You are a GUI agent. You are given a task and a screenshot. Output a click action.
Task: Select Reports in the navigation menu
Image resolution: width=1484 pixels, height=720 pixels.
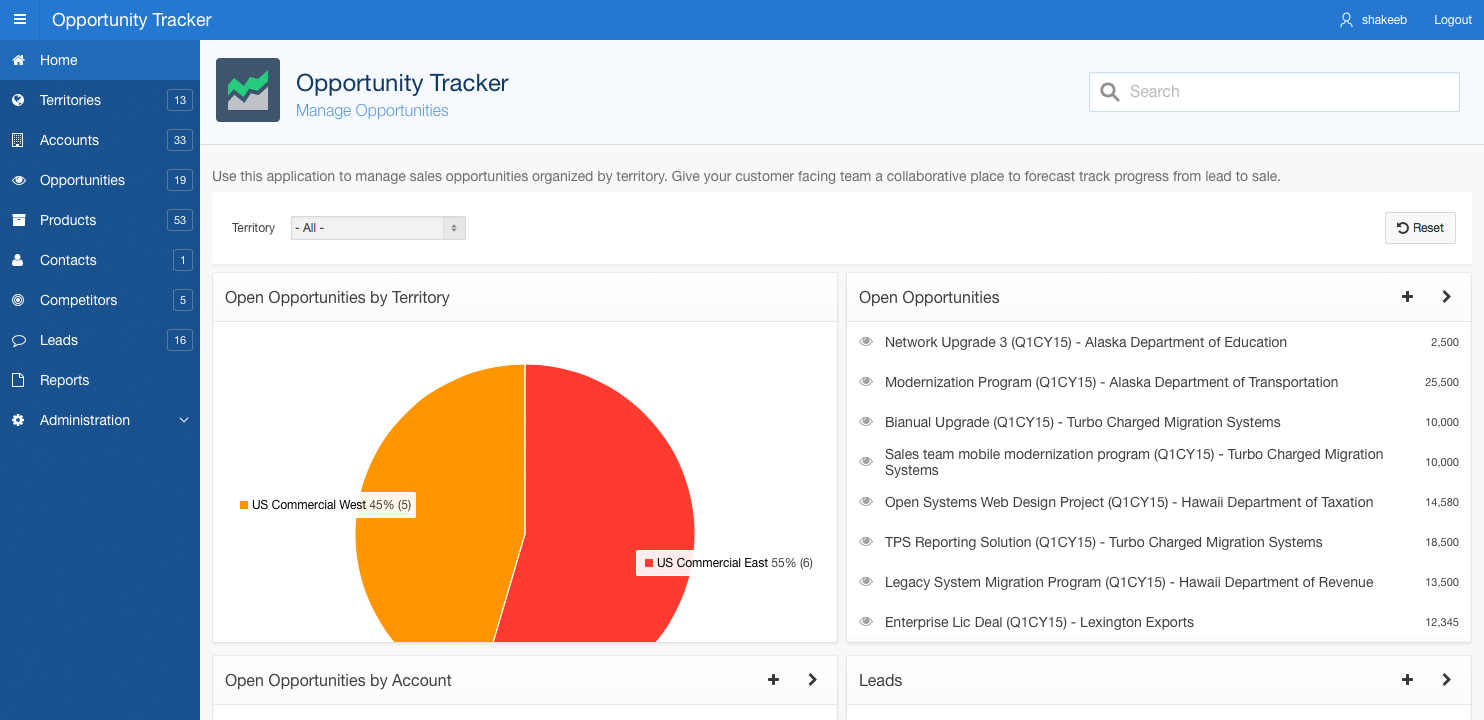(x=64, y=380)
